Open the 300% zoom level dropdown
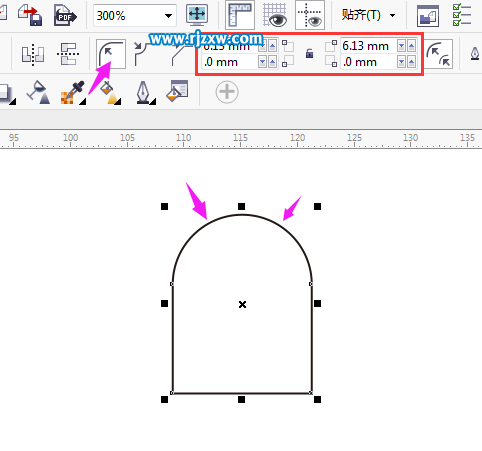Screen dimensions: 482x451 point(168,16)
